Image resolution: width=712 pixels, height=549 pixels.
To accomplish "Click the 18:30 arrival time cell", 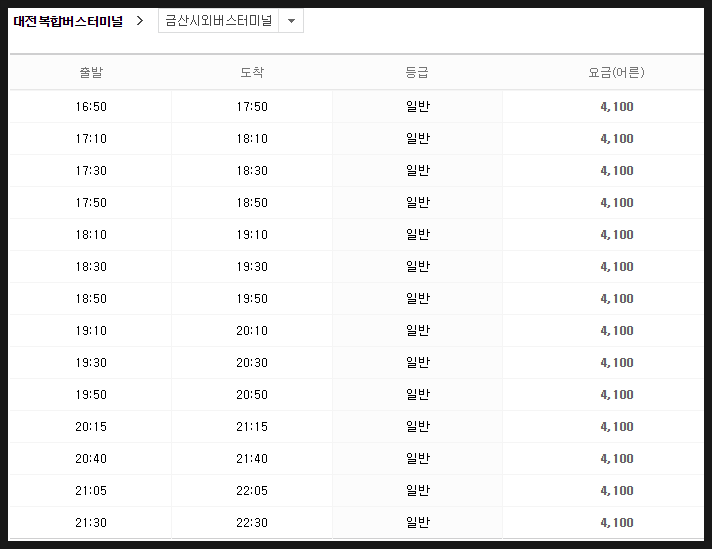I will [x=252, y=171].
